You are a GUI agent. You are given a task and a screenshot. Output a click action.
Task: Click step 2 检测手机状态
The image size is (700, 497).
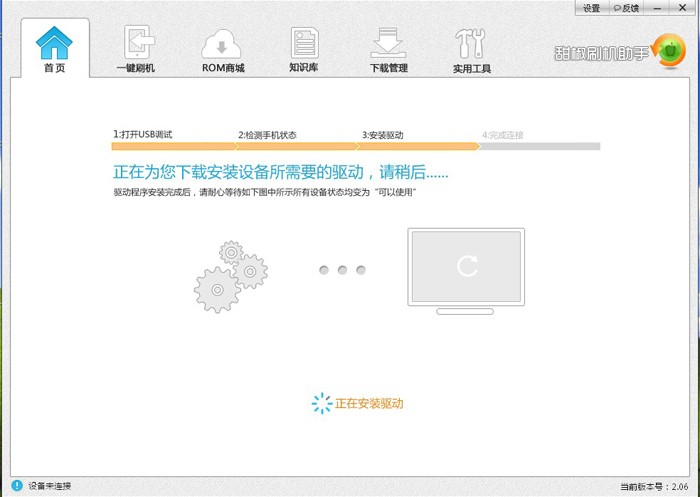coord(267,135)
